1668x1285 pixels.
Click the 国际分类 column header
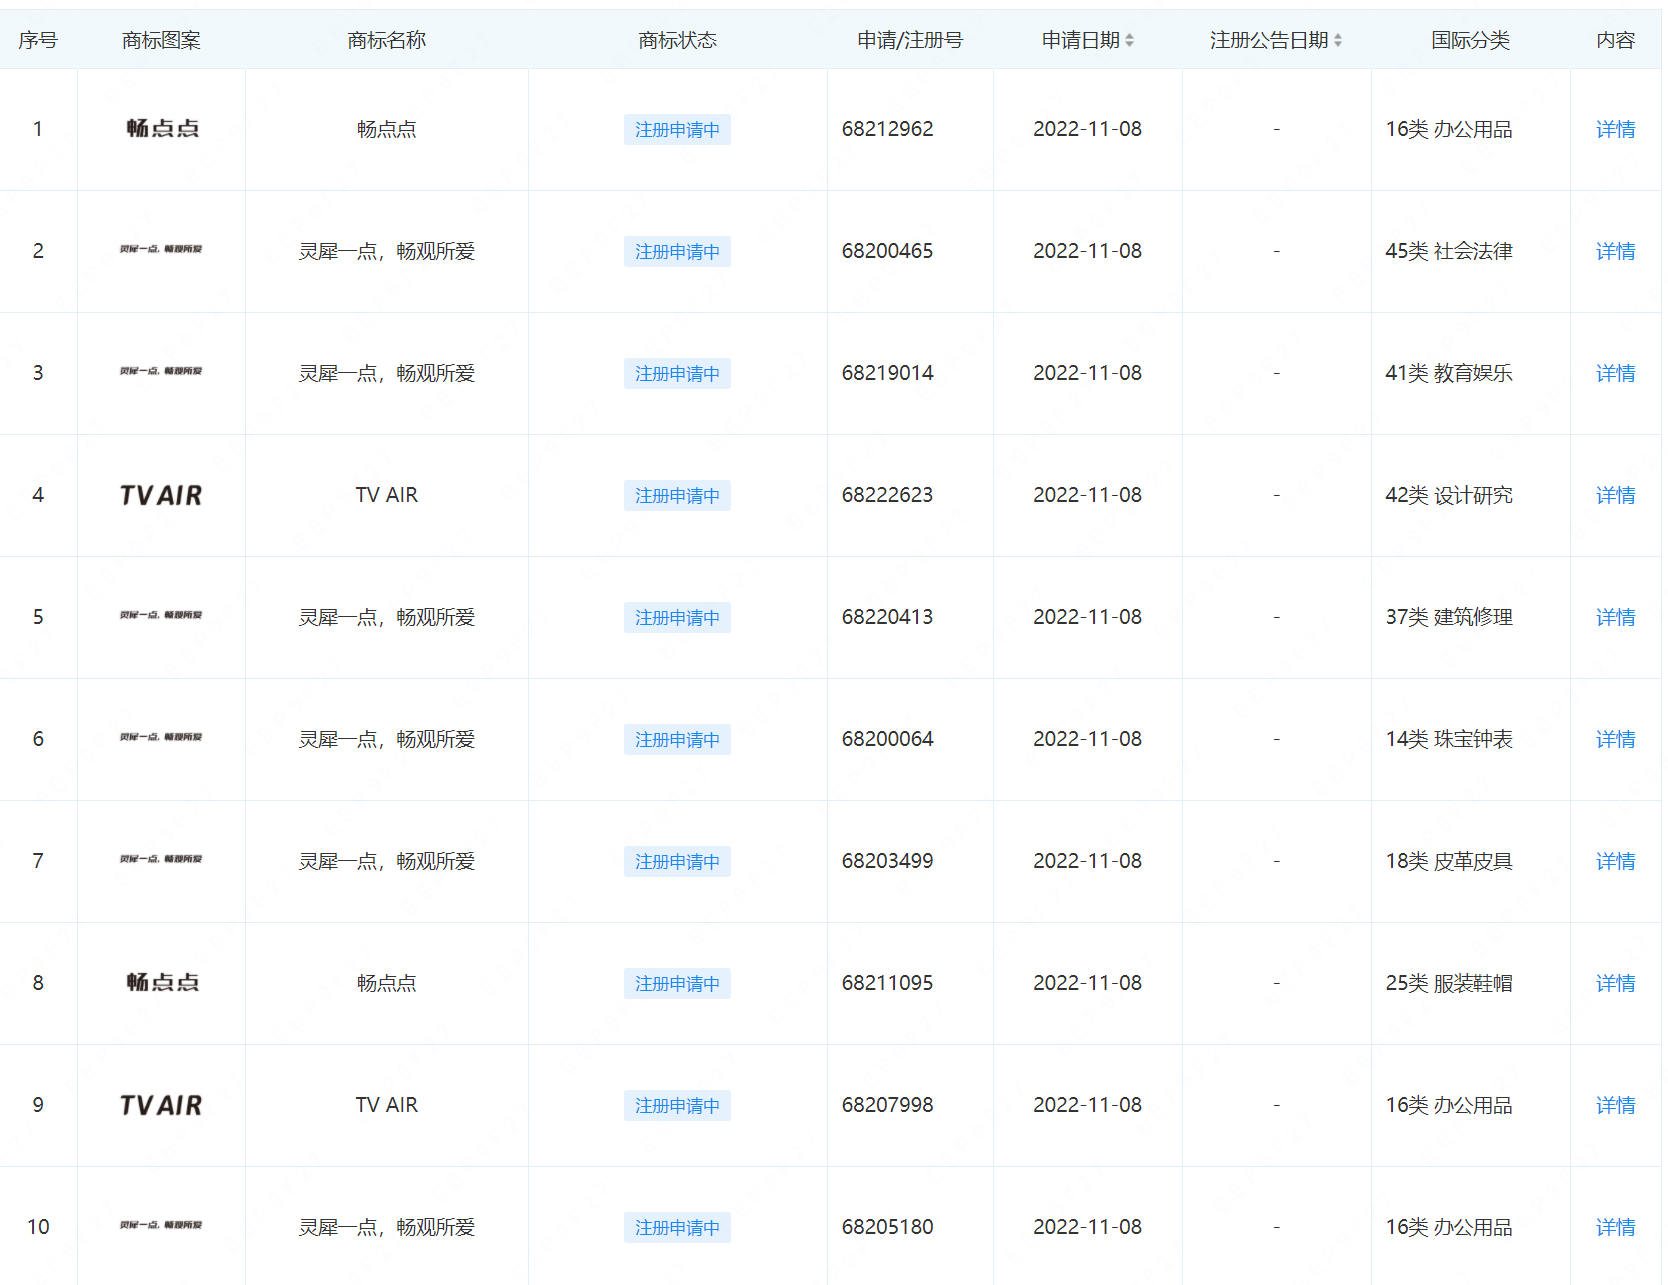coord(1470,40)
